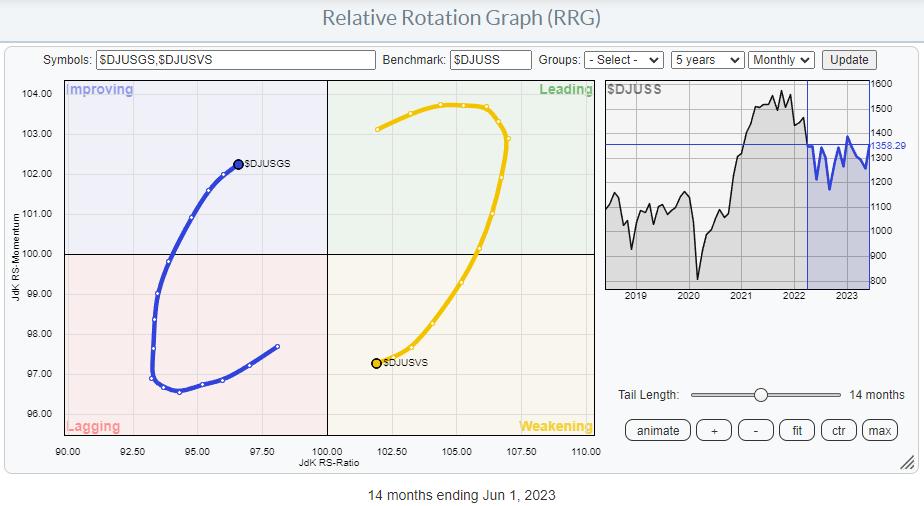Screen dimensions: 924x506
Task: Click the animate button
Action: click(x=658, y=431)
